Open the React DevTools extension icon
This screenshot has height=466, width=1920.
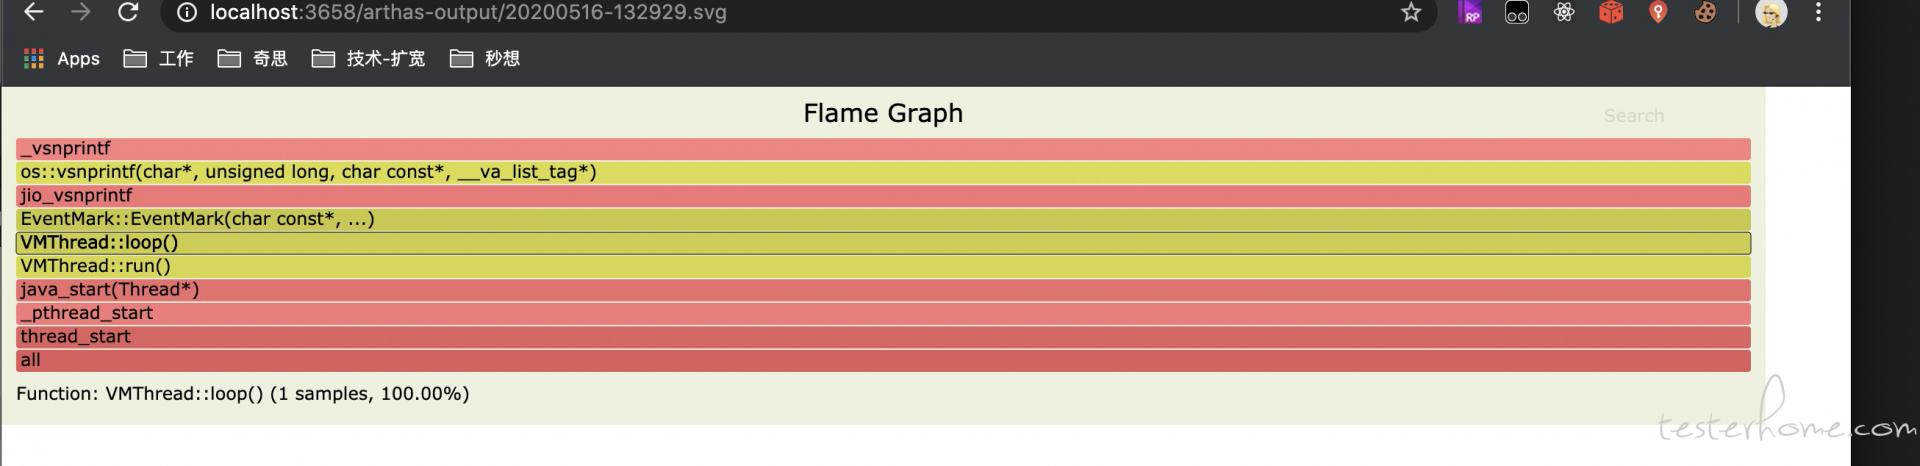point(1564,12)
